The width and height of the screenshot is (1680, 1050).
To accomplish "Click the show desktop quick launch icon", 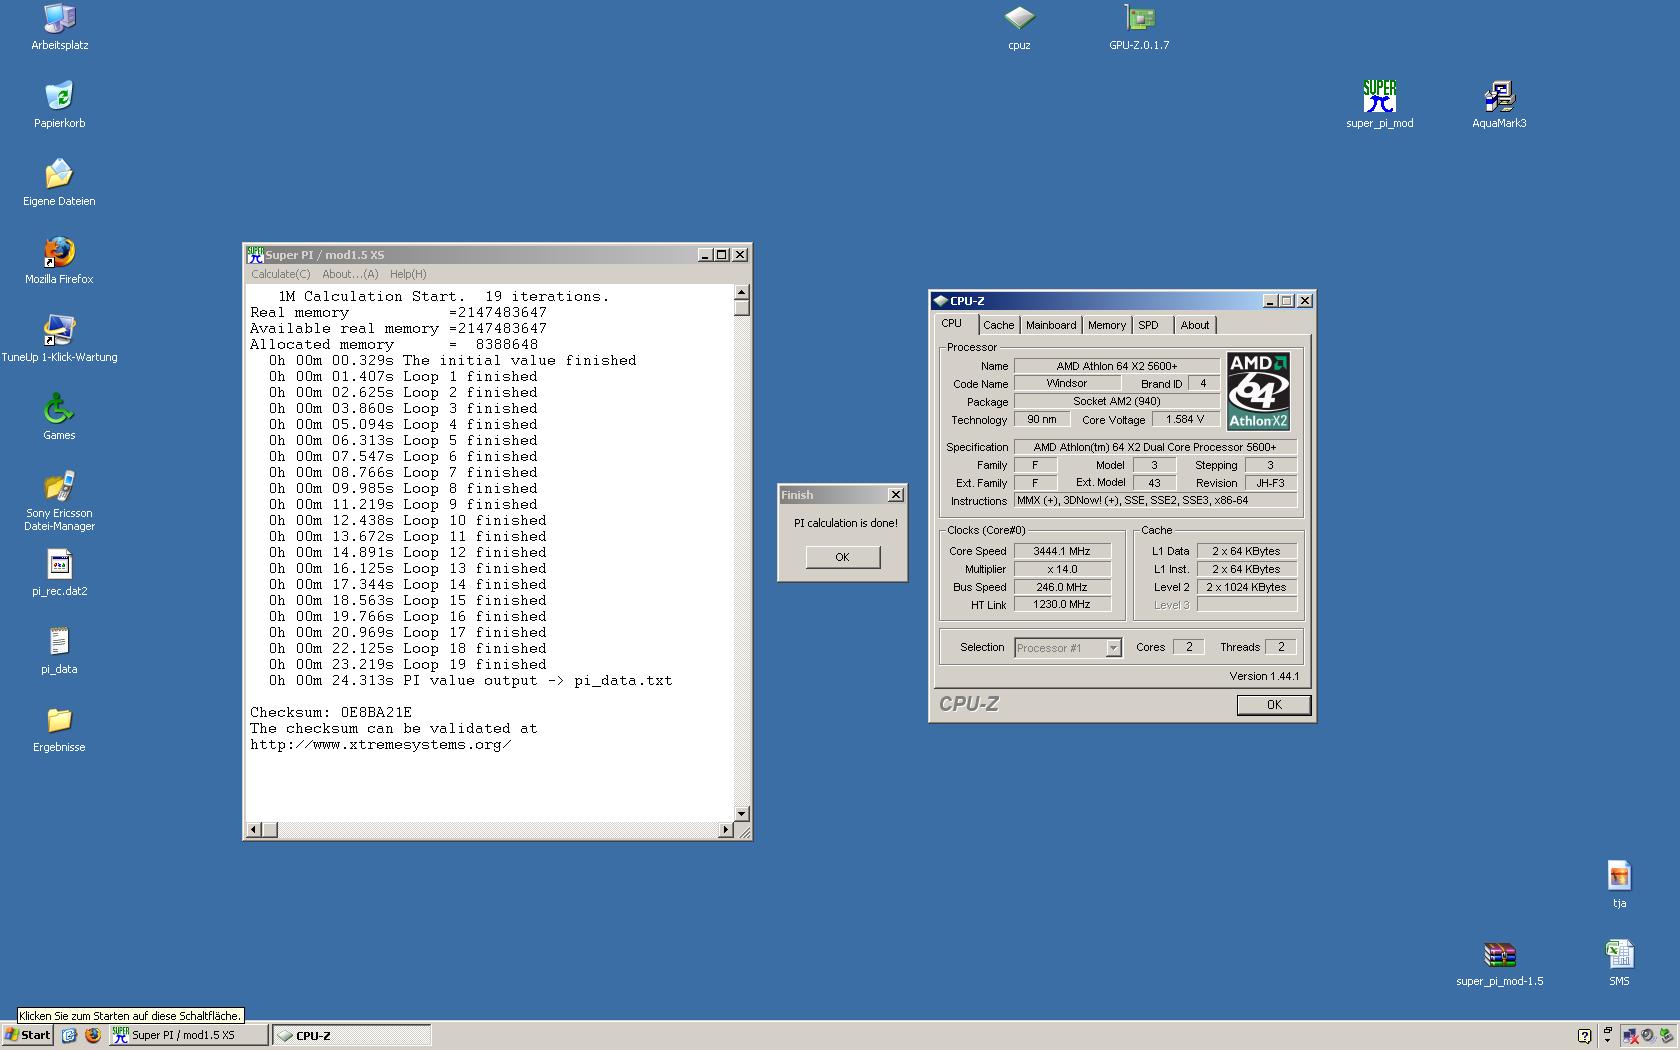I will (x=69, y=1035).
